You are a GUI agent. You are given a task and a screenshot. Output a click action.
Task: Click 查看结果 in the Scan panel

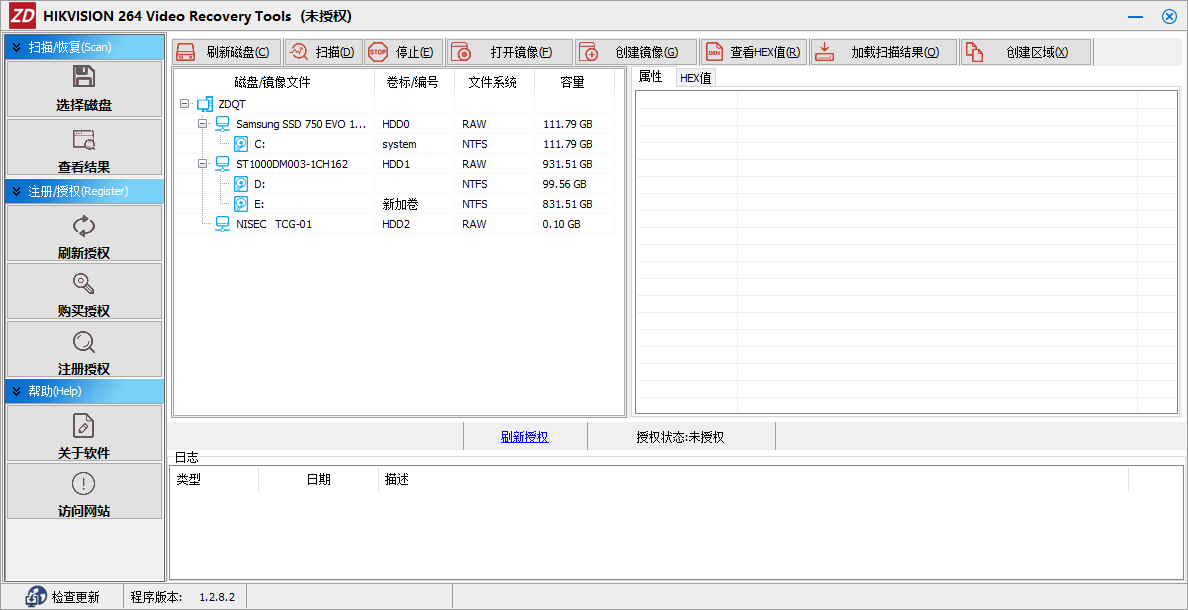click(83, 148)
